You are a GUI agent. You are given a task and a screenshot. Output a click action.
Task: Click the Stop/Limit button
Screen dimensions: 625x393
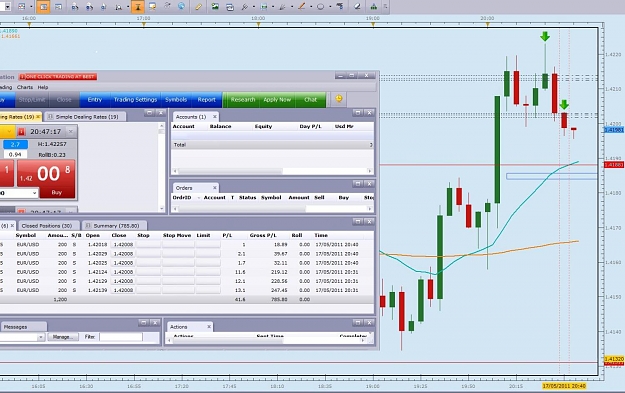tap(32, 100)
